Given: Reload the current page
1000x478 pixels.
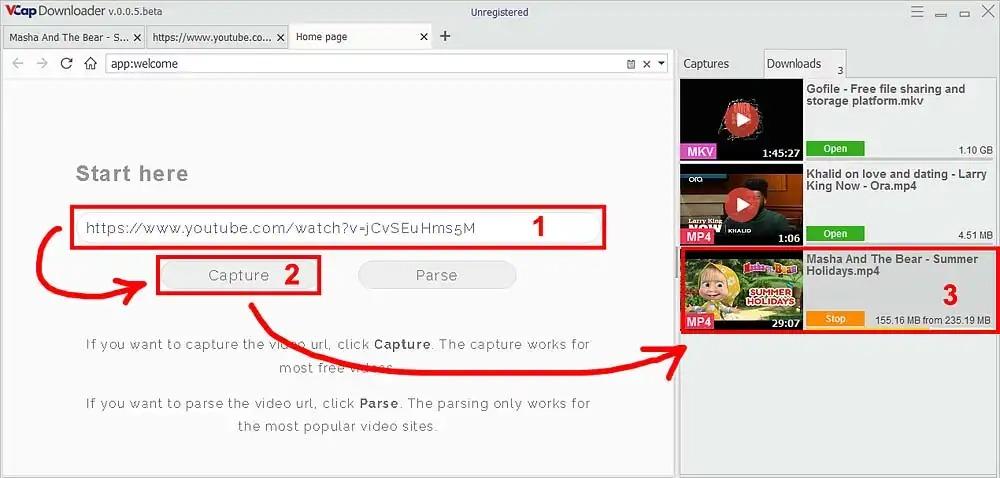Looking at the screenshot, I should click(66, 63).
